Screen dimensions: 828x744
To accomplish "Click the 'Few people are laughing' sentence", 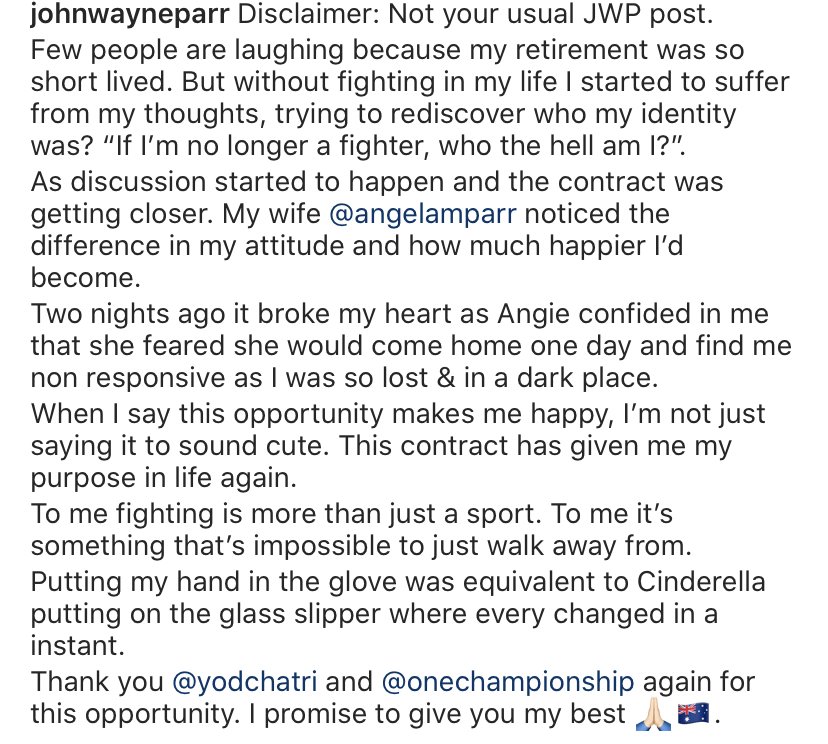I will click(x=150, y=50).
